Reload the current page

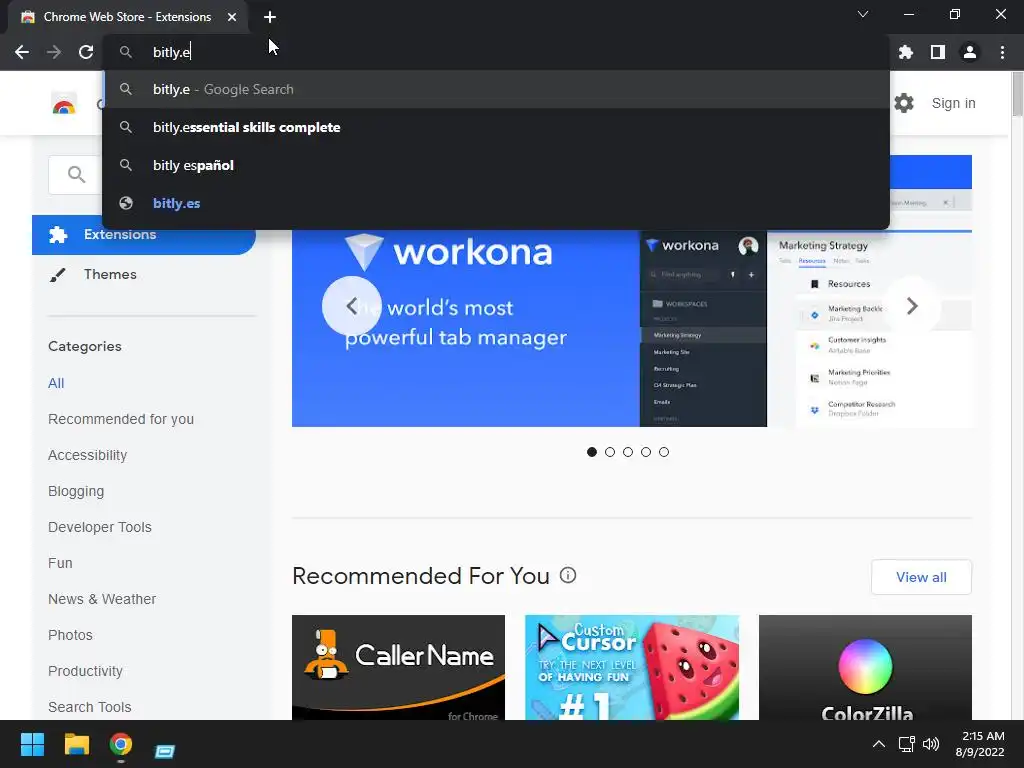(x=86, y=52)
